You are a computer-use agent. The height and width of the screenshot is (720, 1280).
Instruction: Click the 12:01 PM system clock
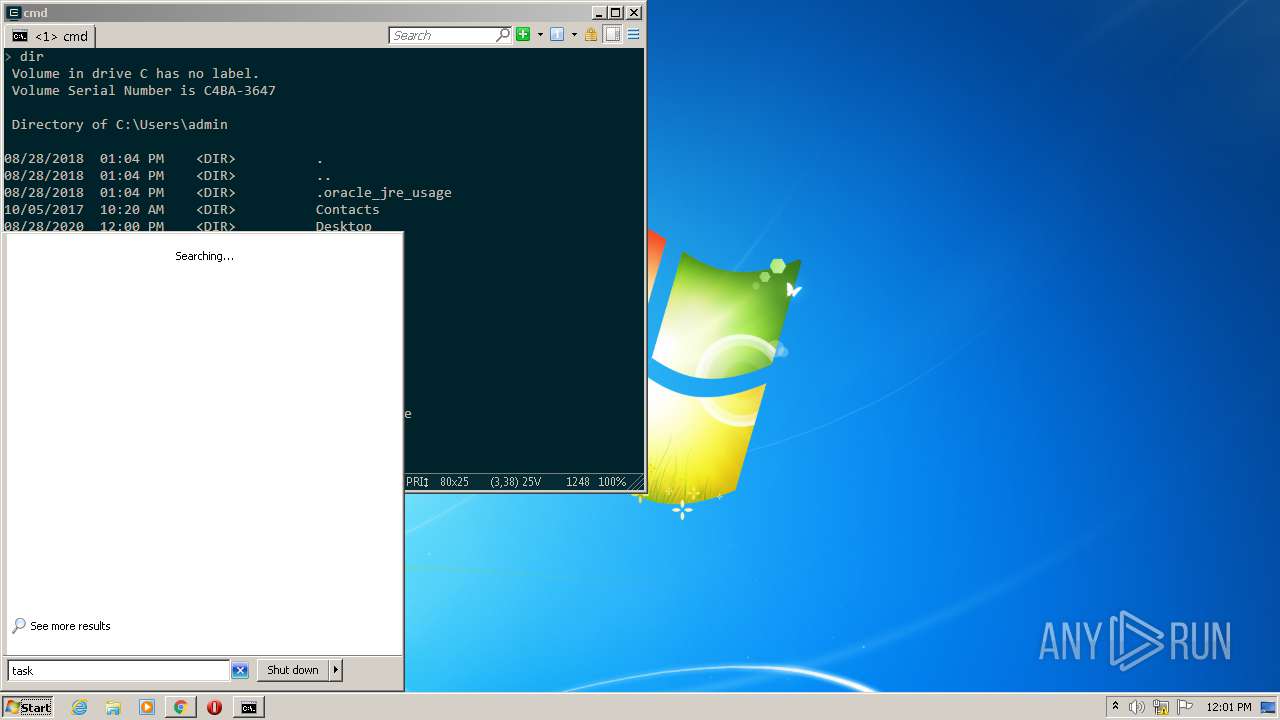(x=1229, y=707)
